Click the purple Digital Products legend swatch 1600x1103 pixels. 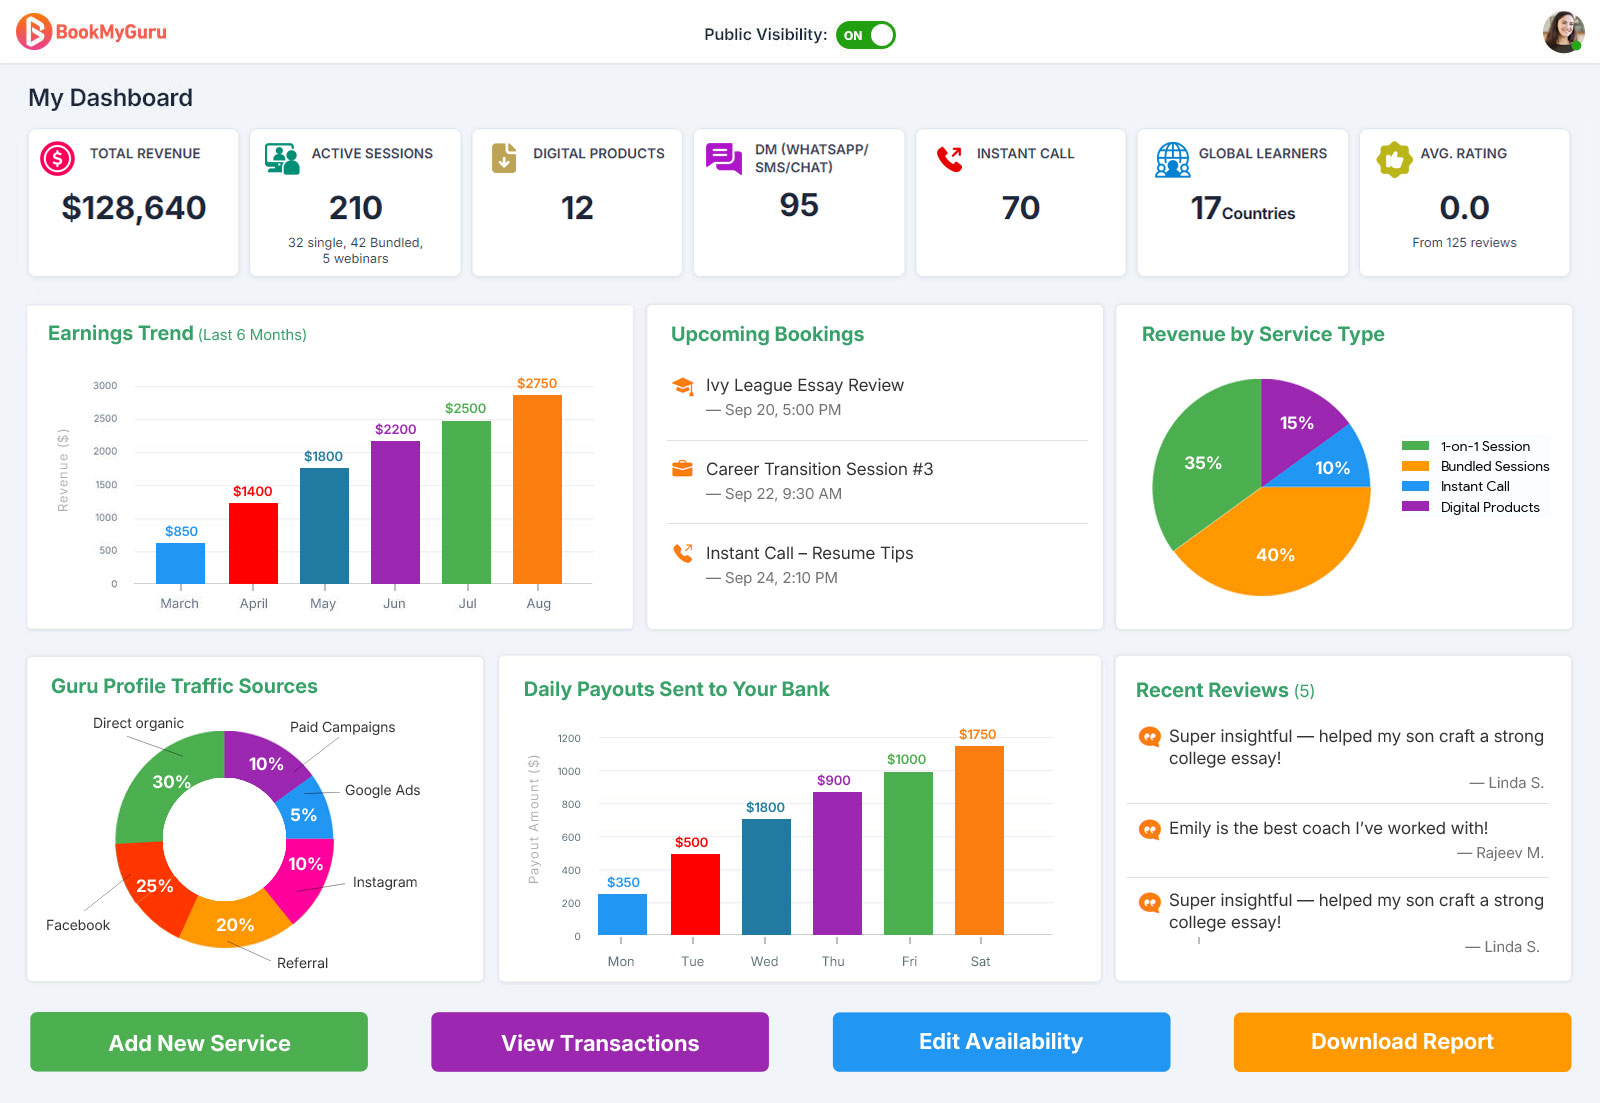click(x=1415, y=507)
